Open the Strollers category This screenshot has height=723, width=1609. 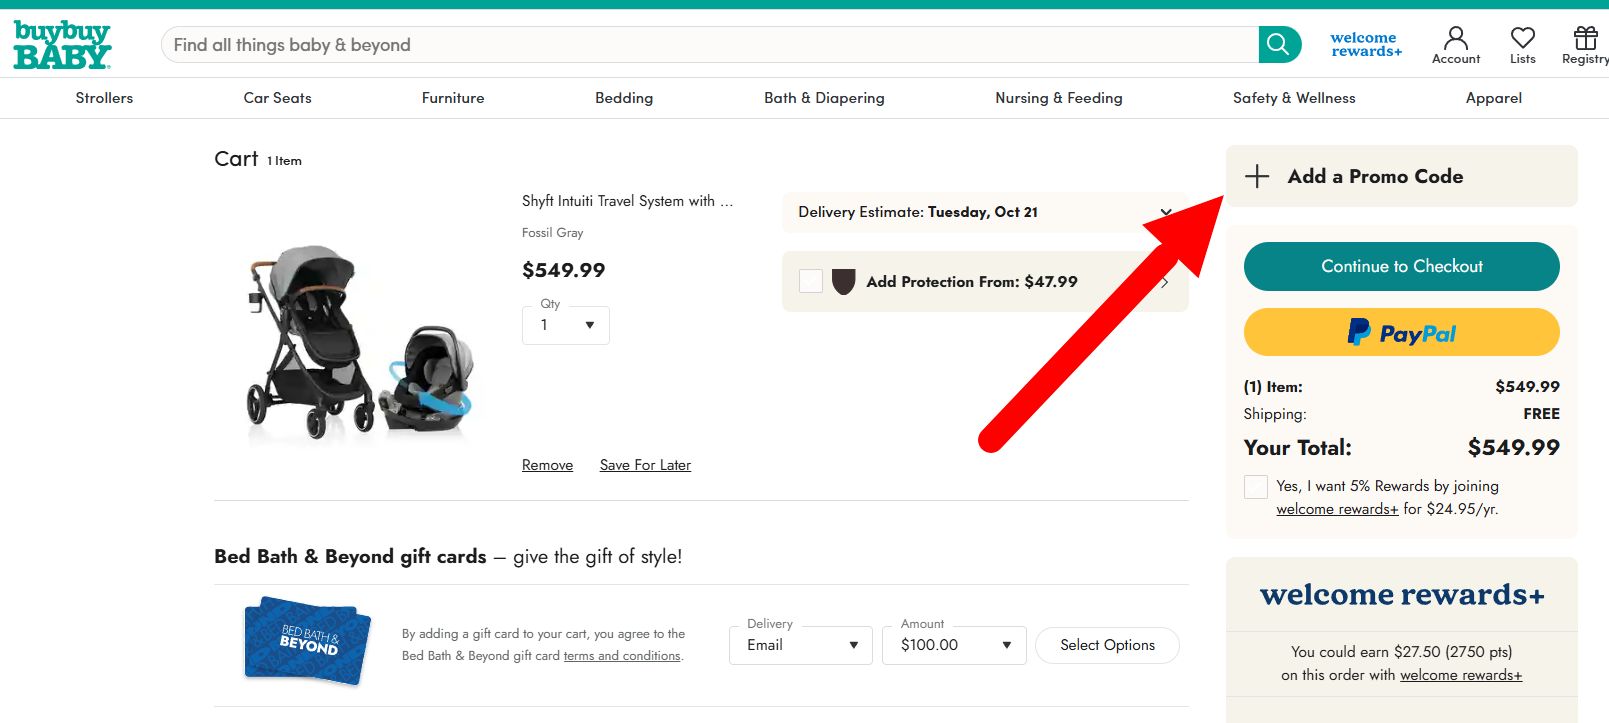click(104, 98)
